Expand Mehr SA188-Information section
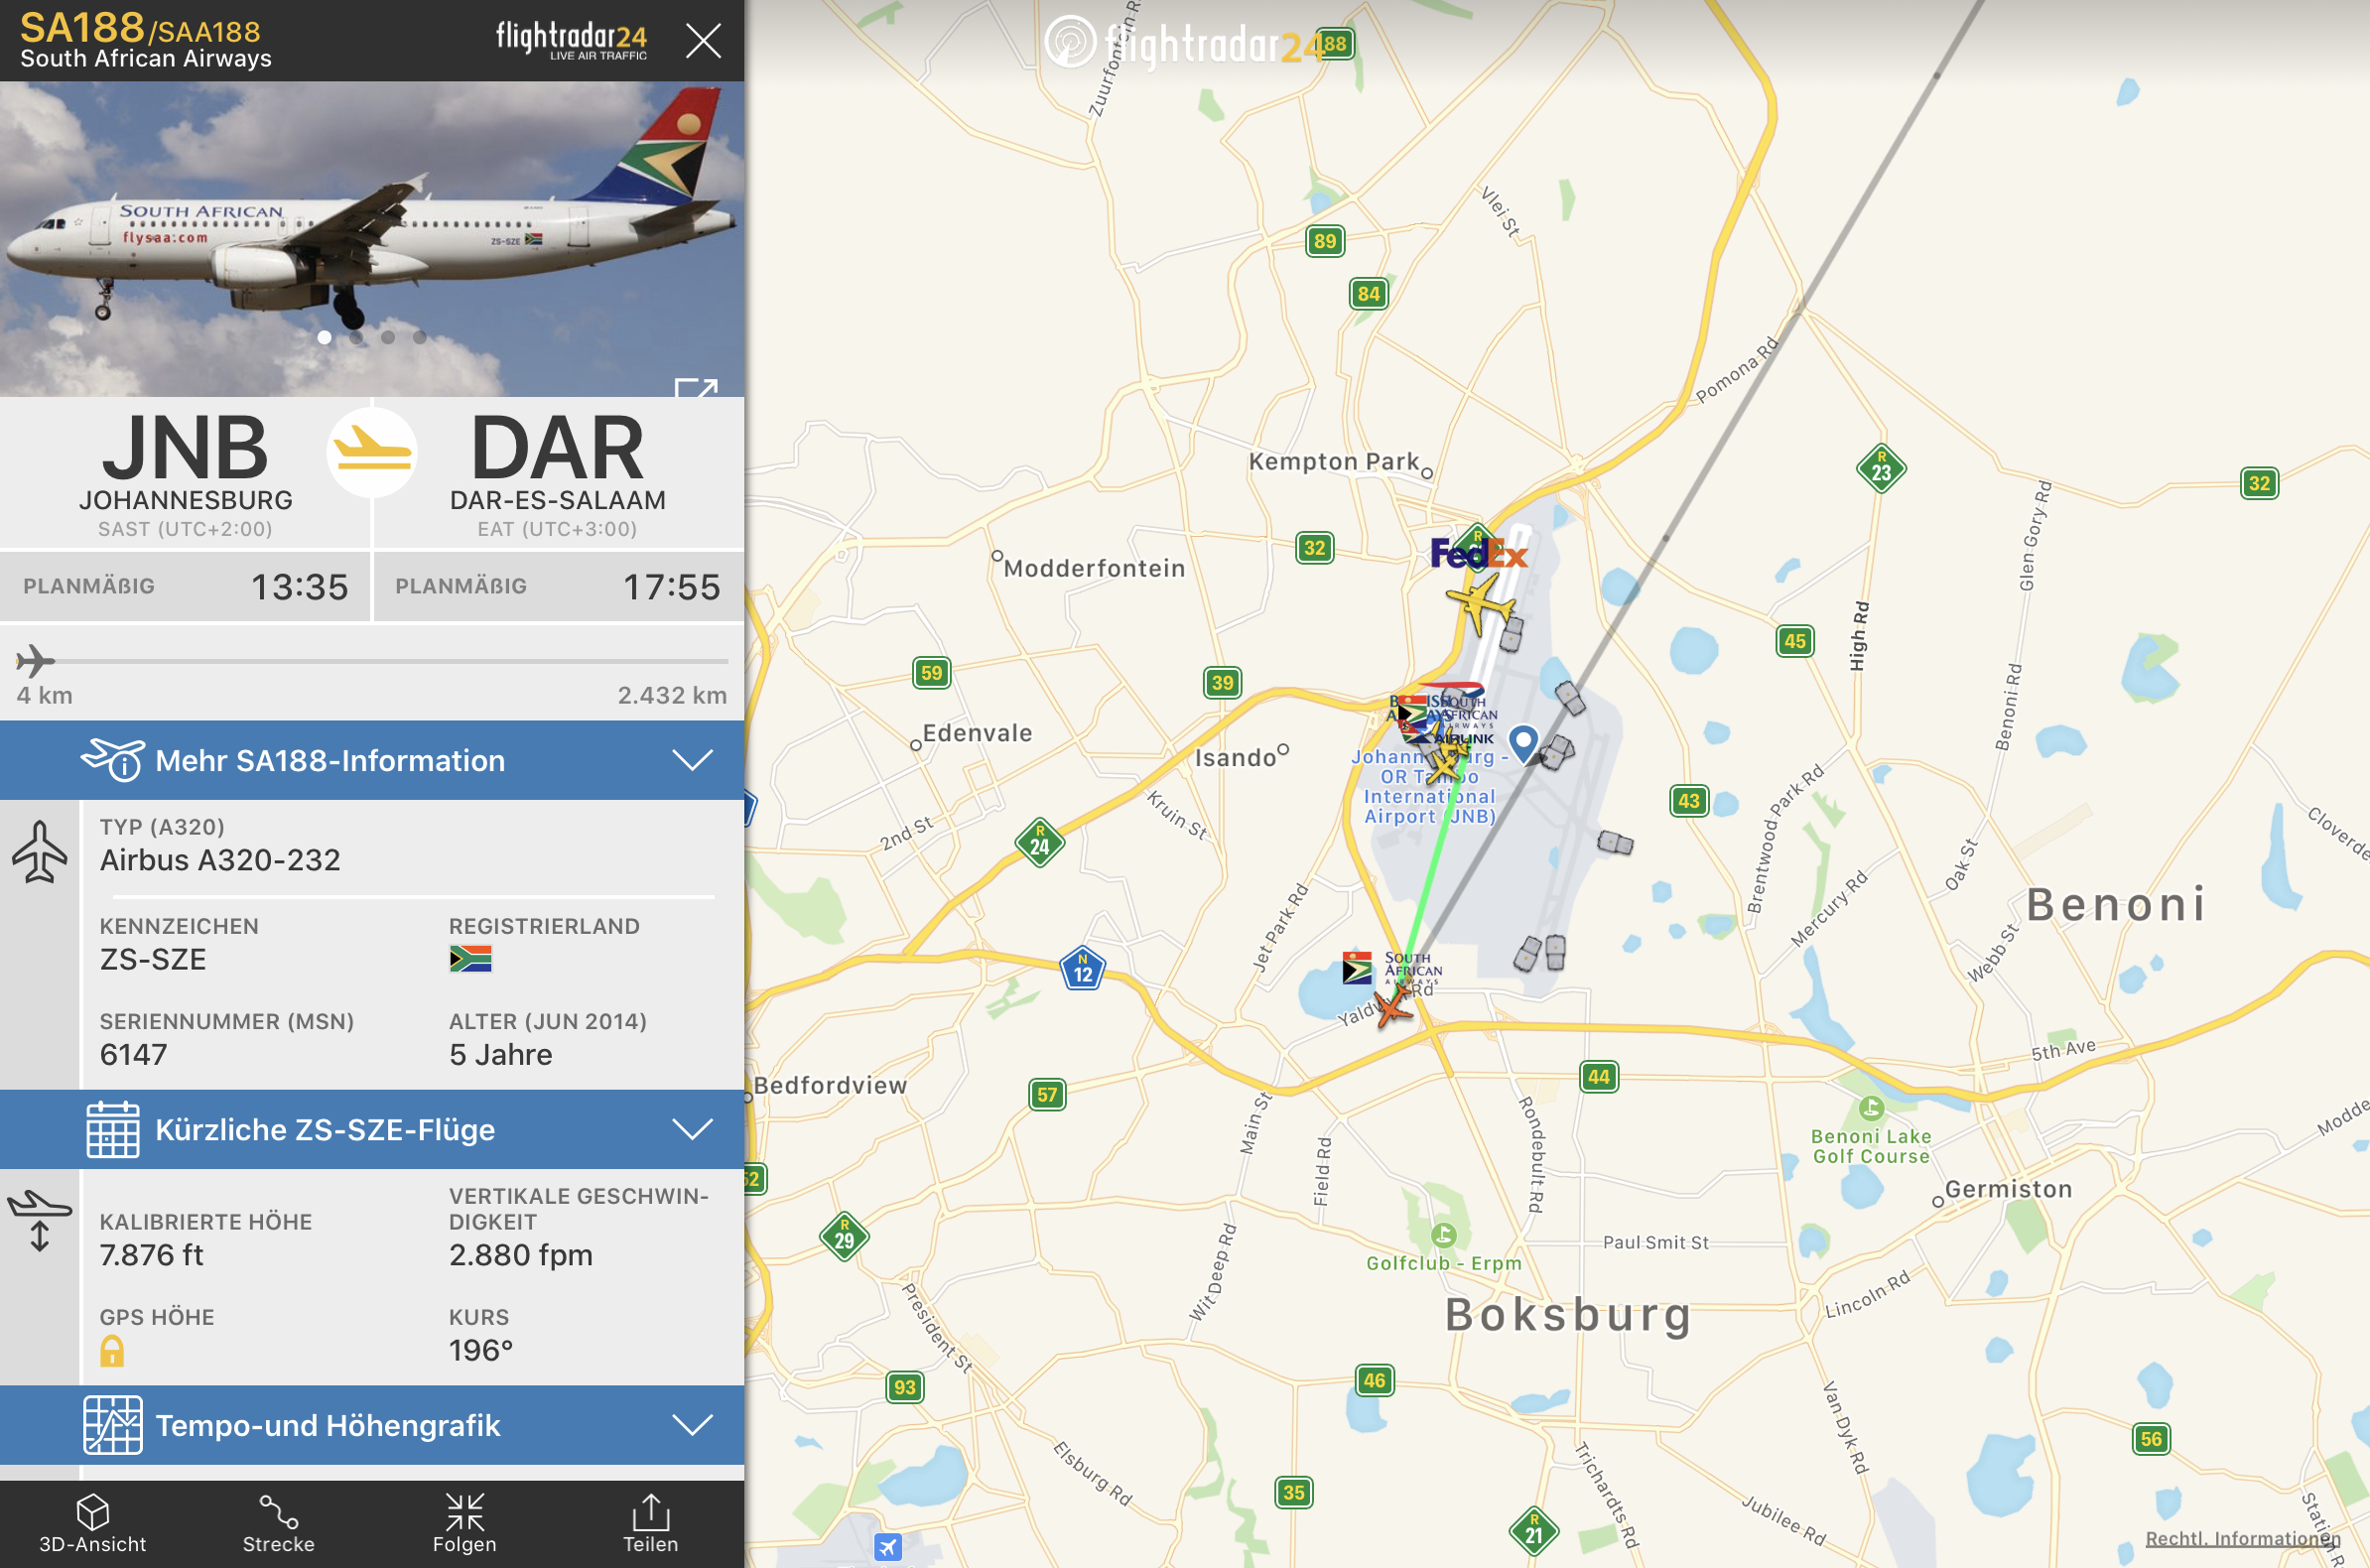 tap(372, 760)
